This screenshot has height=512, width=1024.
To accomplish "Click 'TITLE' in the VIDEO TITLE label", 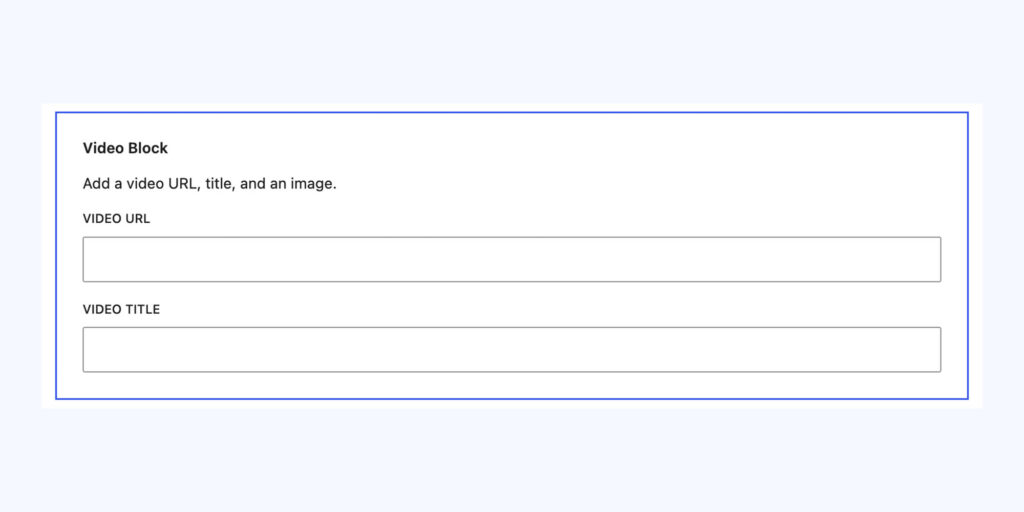I will tap(143, 310).
